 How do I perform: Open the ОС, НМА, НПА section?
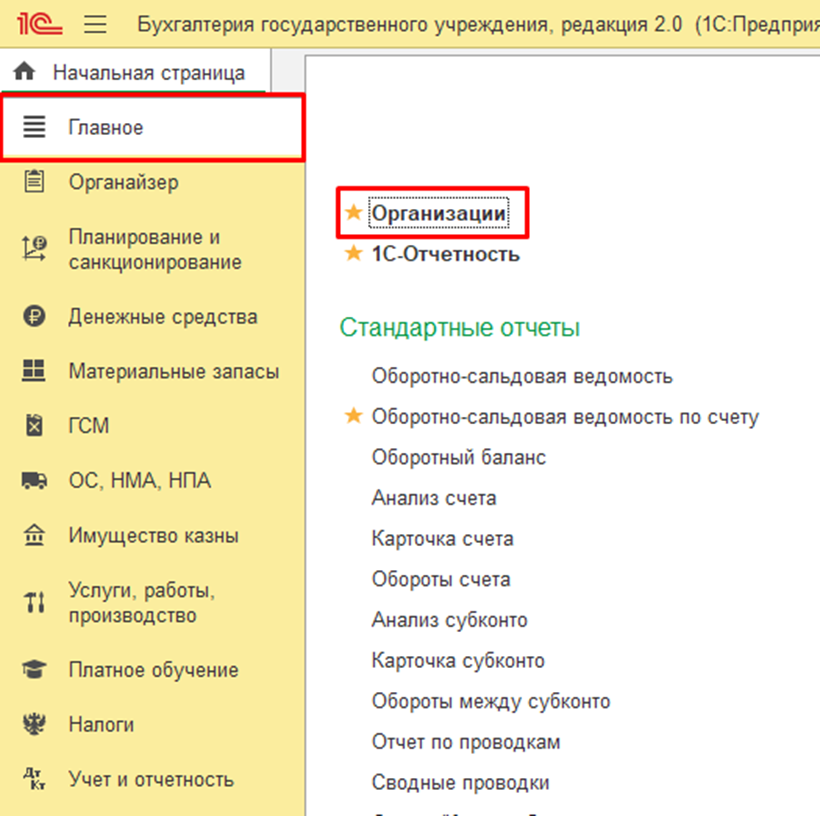(x=152, y=480)
